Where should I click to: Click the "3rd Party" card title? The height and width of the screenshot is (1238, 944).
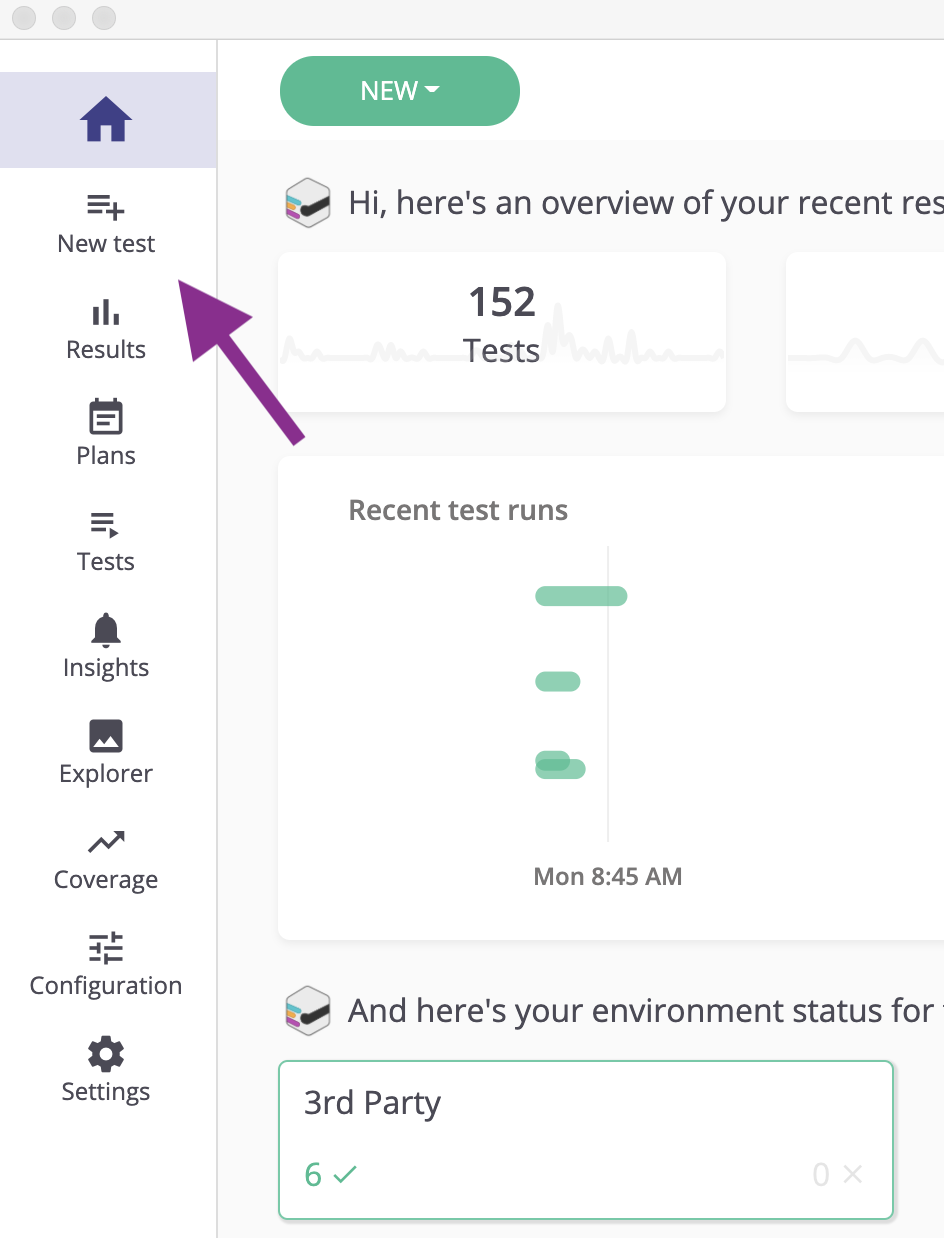(372, 1103)
